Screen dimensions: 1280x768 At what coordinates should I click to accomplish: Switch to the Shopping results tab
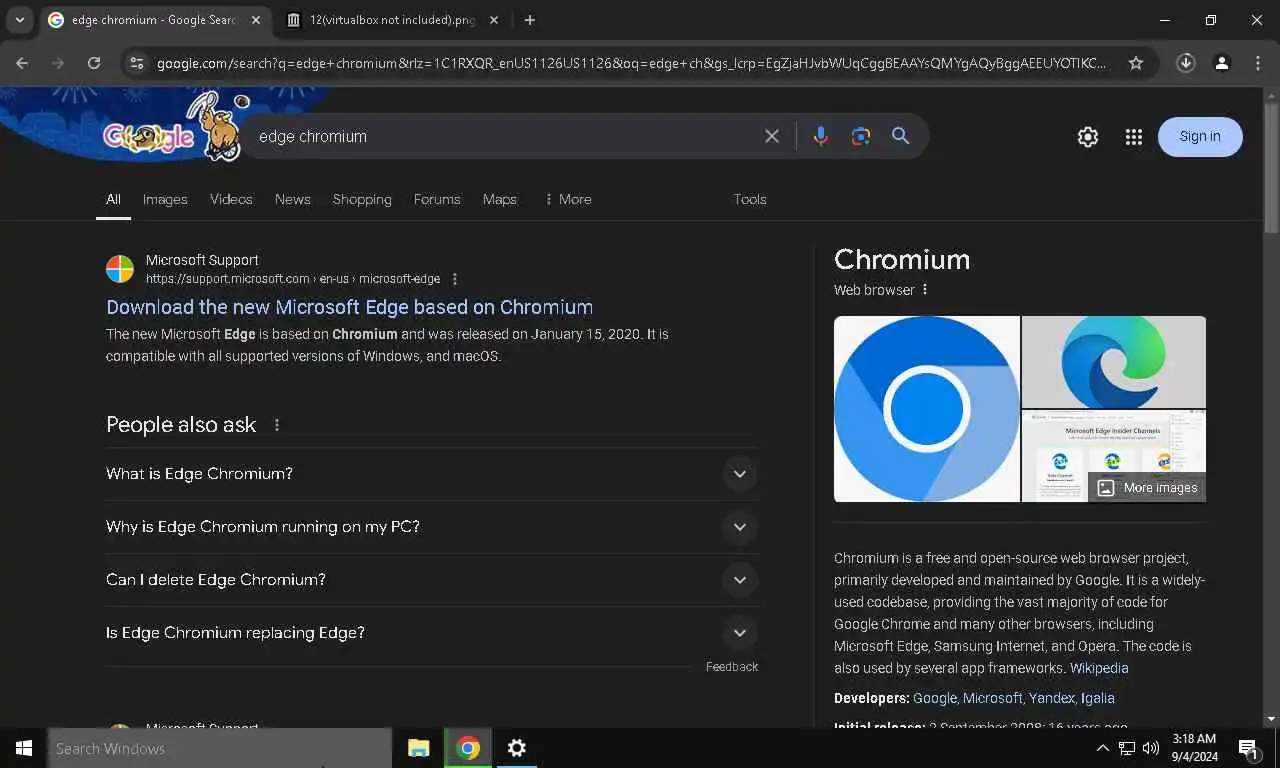click(x=362, y=199)
